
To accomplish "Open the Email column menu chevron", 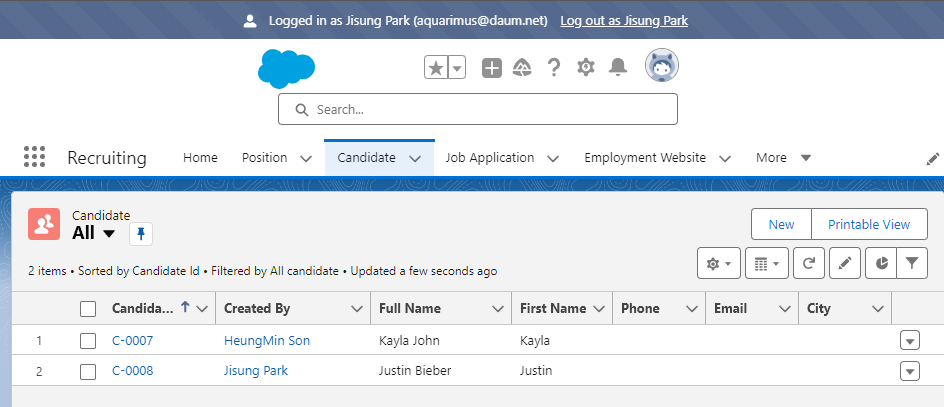I will coord(784,309).
